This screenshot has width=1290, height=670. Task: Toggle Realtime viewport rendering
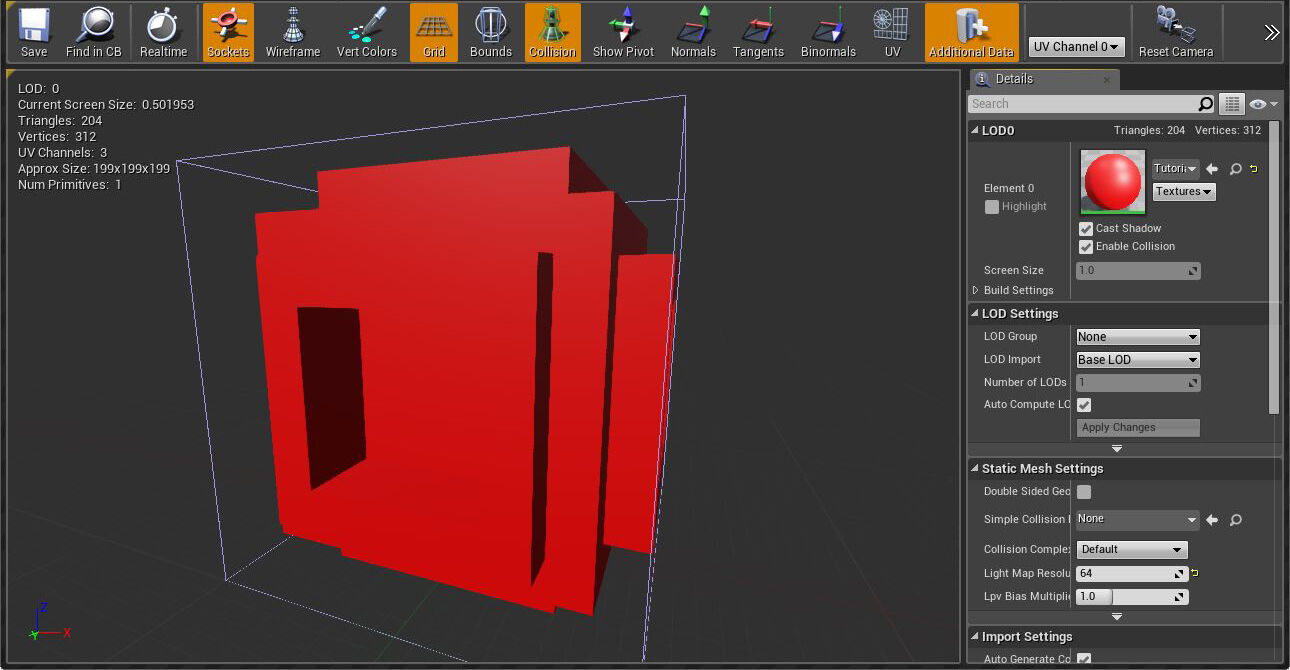[163, 32]
